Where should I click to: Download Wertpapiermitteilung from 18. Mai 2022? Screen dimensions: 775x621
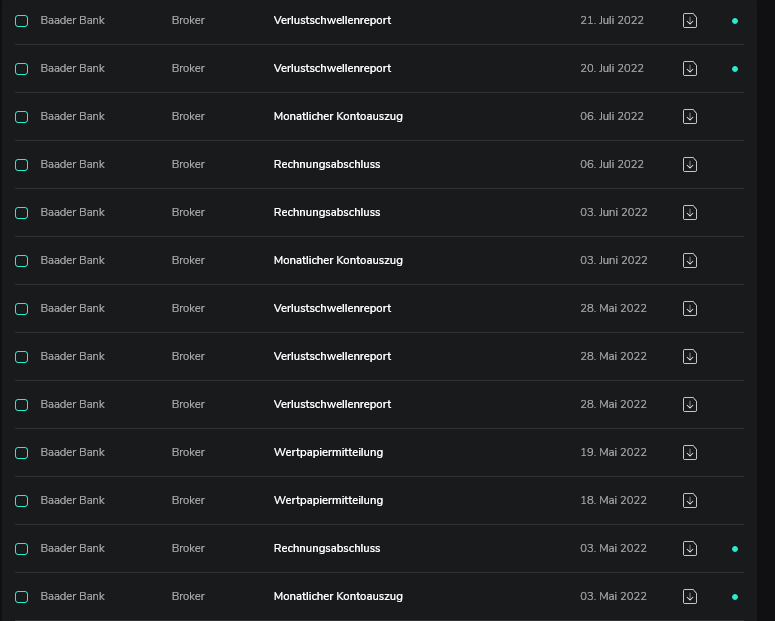click(690, 500)
